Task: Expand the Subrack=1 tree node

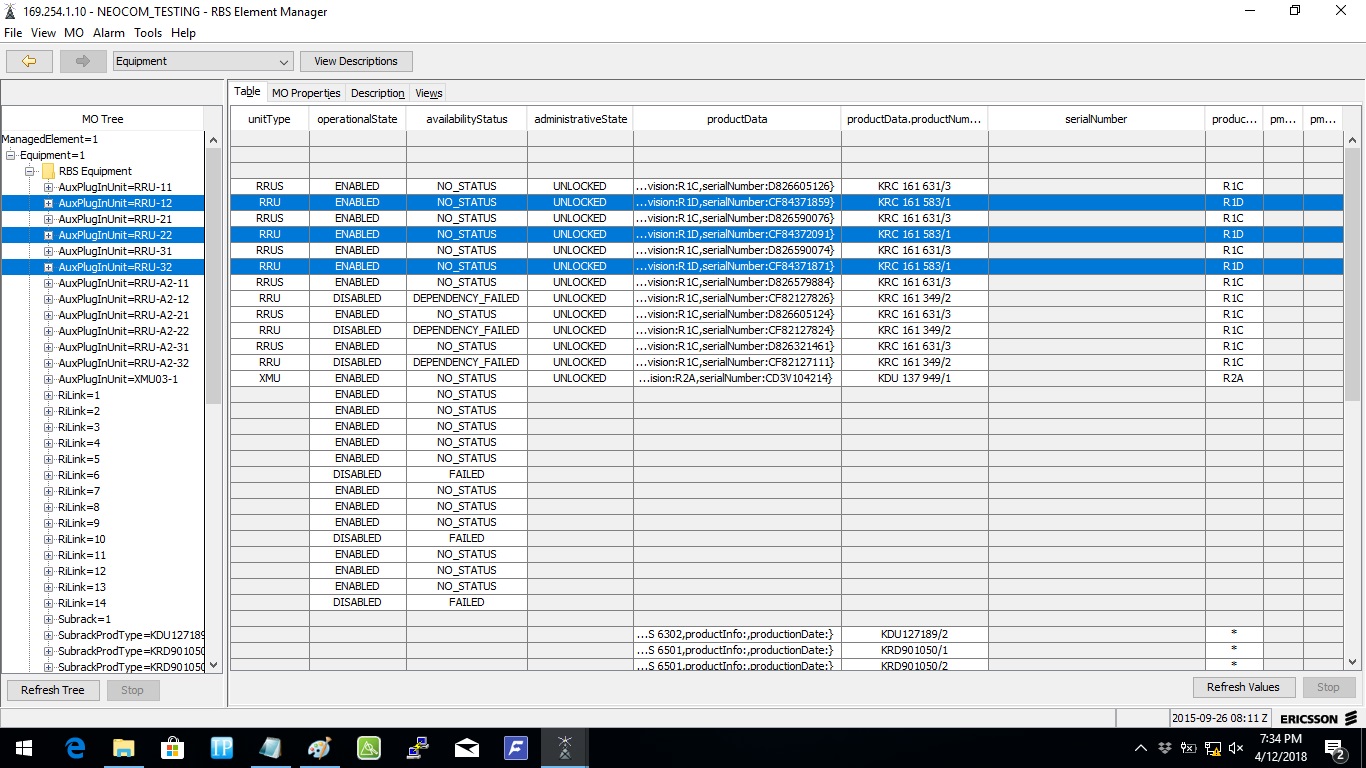Action: [48, 619]
